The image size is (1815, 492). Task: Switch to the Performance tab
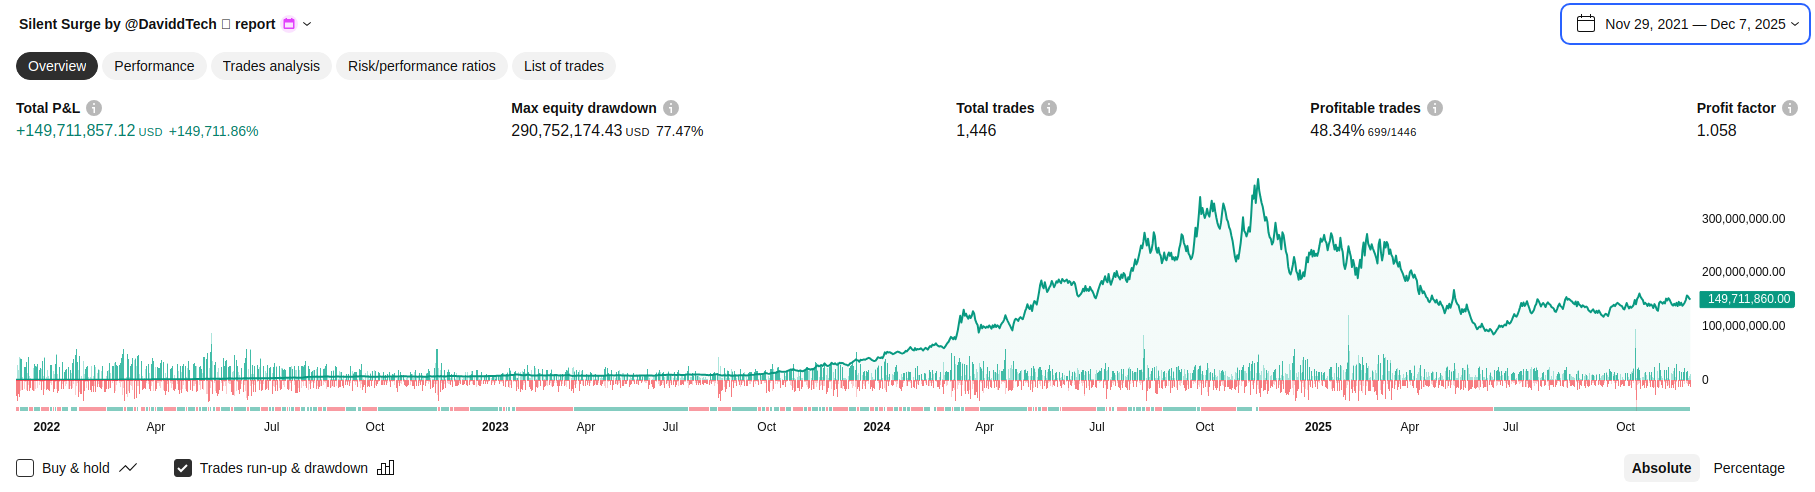(154, 66)
